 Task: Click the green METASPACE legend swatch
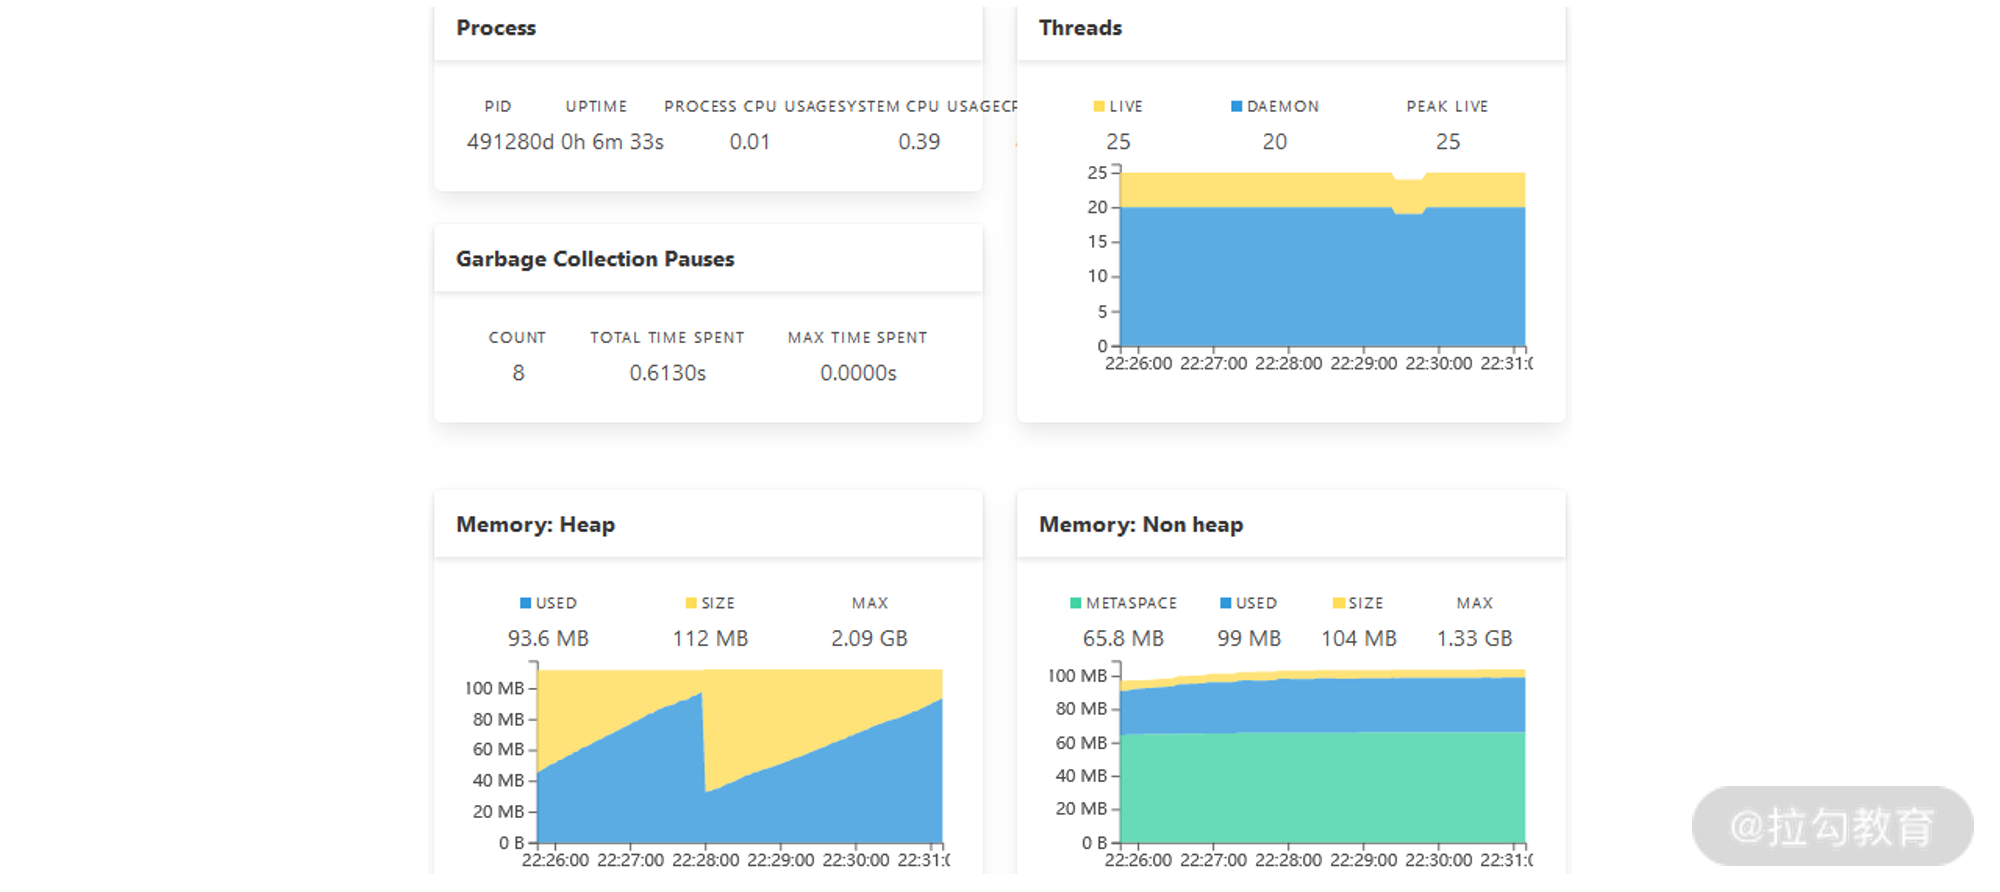(x=1076, y=603)
